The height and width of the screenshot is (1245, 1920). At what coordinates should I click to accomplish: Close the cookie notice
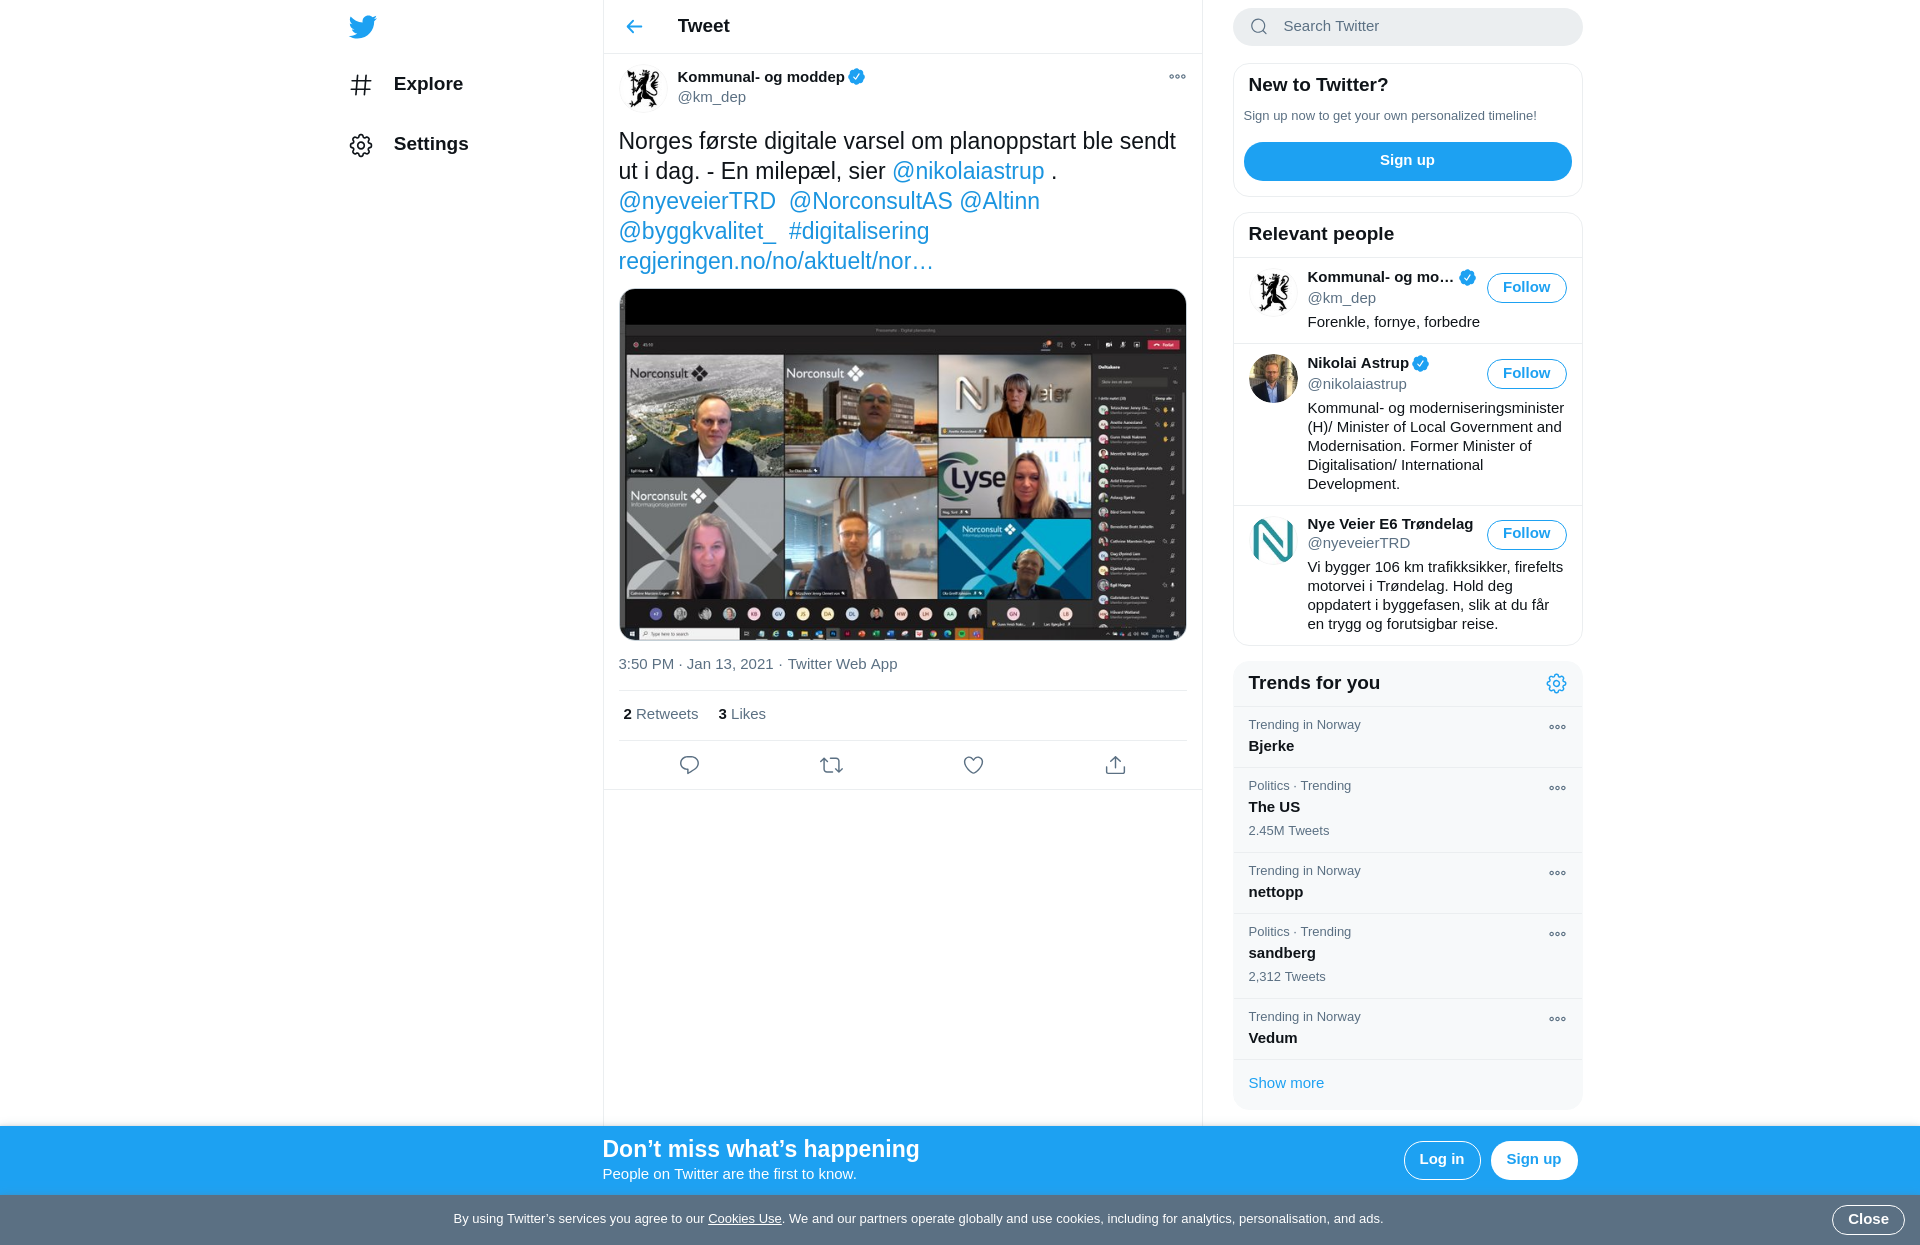(1867, 1219)
